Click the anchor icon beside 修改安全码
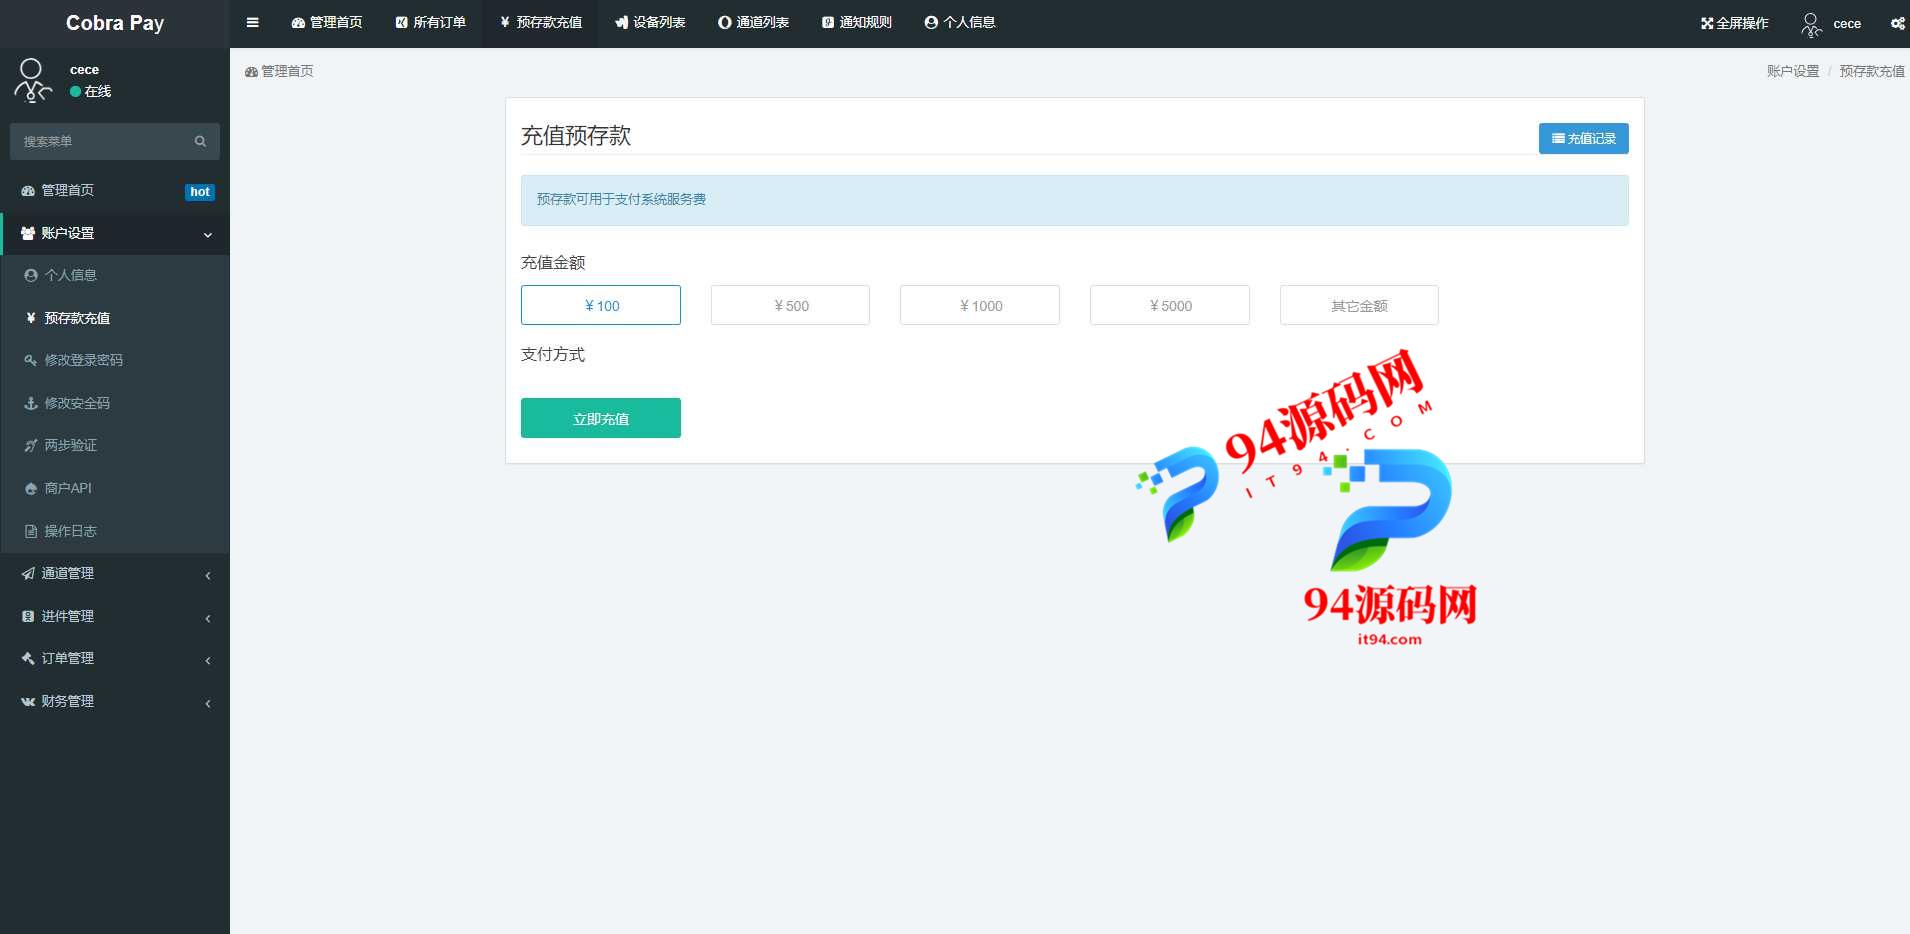This screenshot has height=934, width=1910. click(x=31, y=403)
